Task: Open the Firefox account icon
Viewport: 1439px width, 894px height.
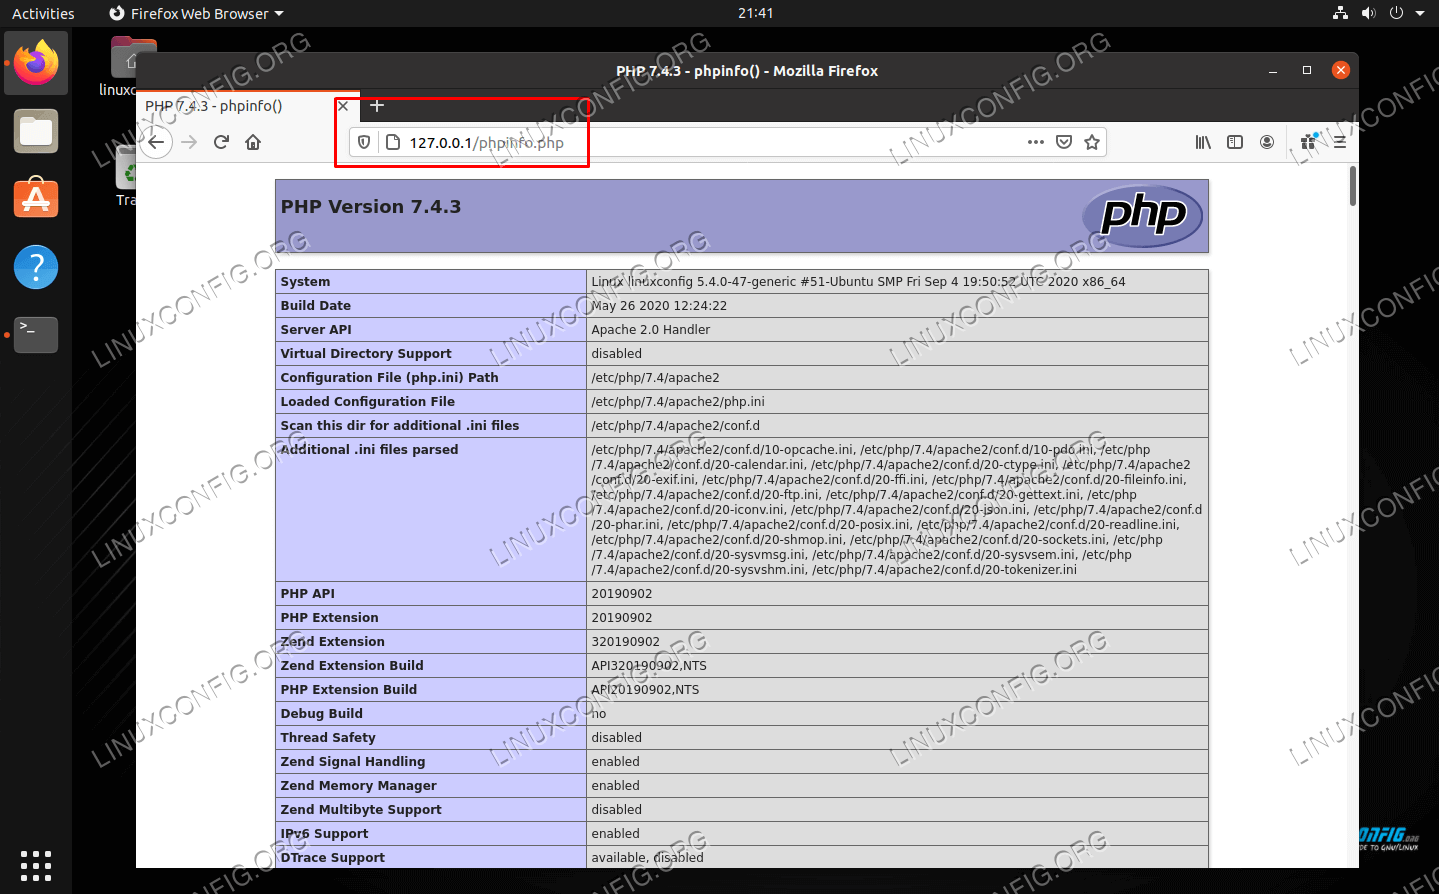Action: [1267, 142]
